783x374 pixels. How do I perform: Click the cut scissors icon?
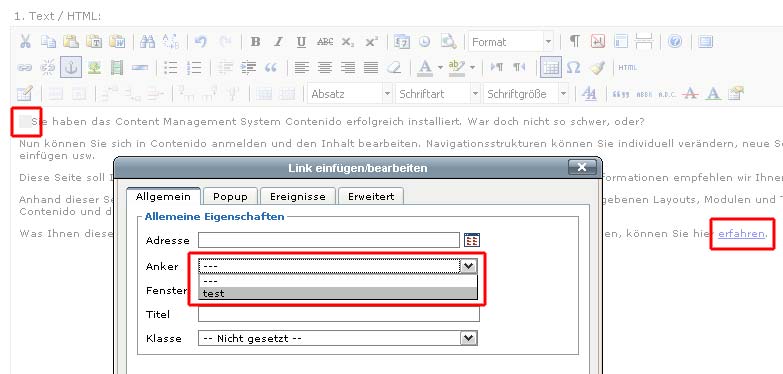(x=25, y=41)
